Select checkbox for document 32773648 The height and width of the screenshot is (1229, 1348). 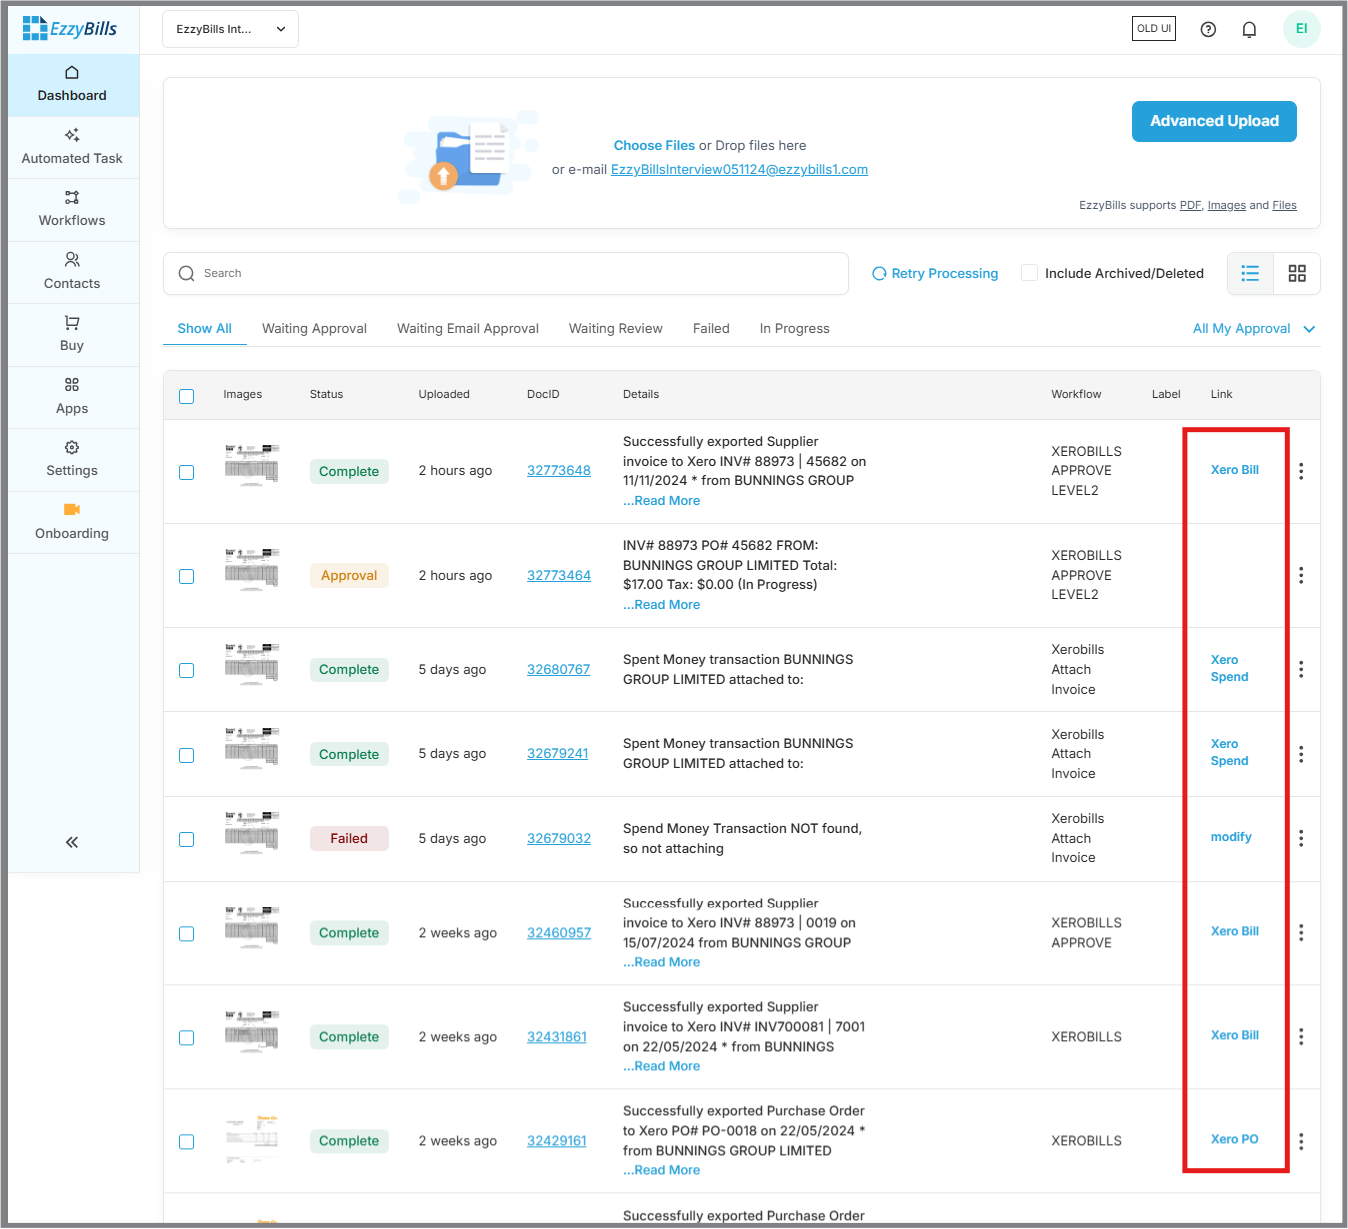186,472
